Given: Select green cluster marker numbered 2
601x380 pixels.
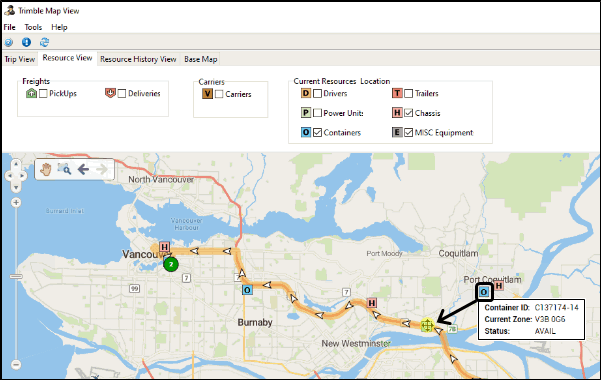Looking at the screenshot, I should click(x=171, y=264).
